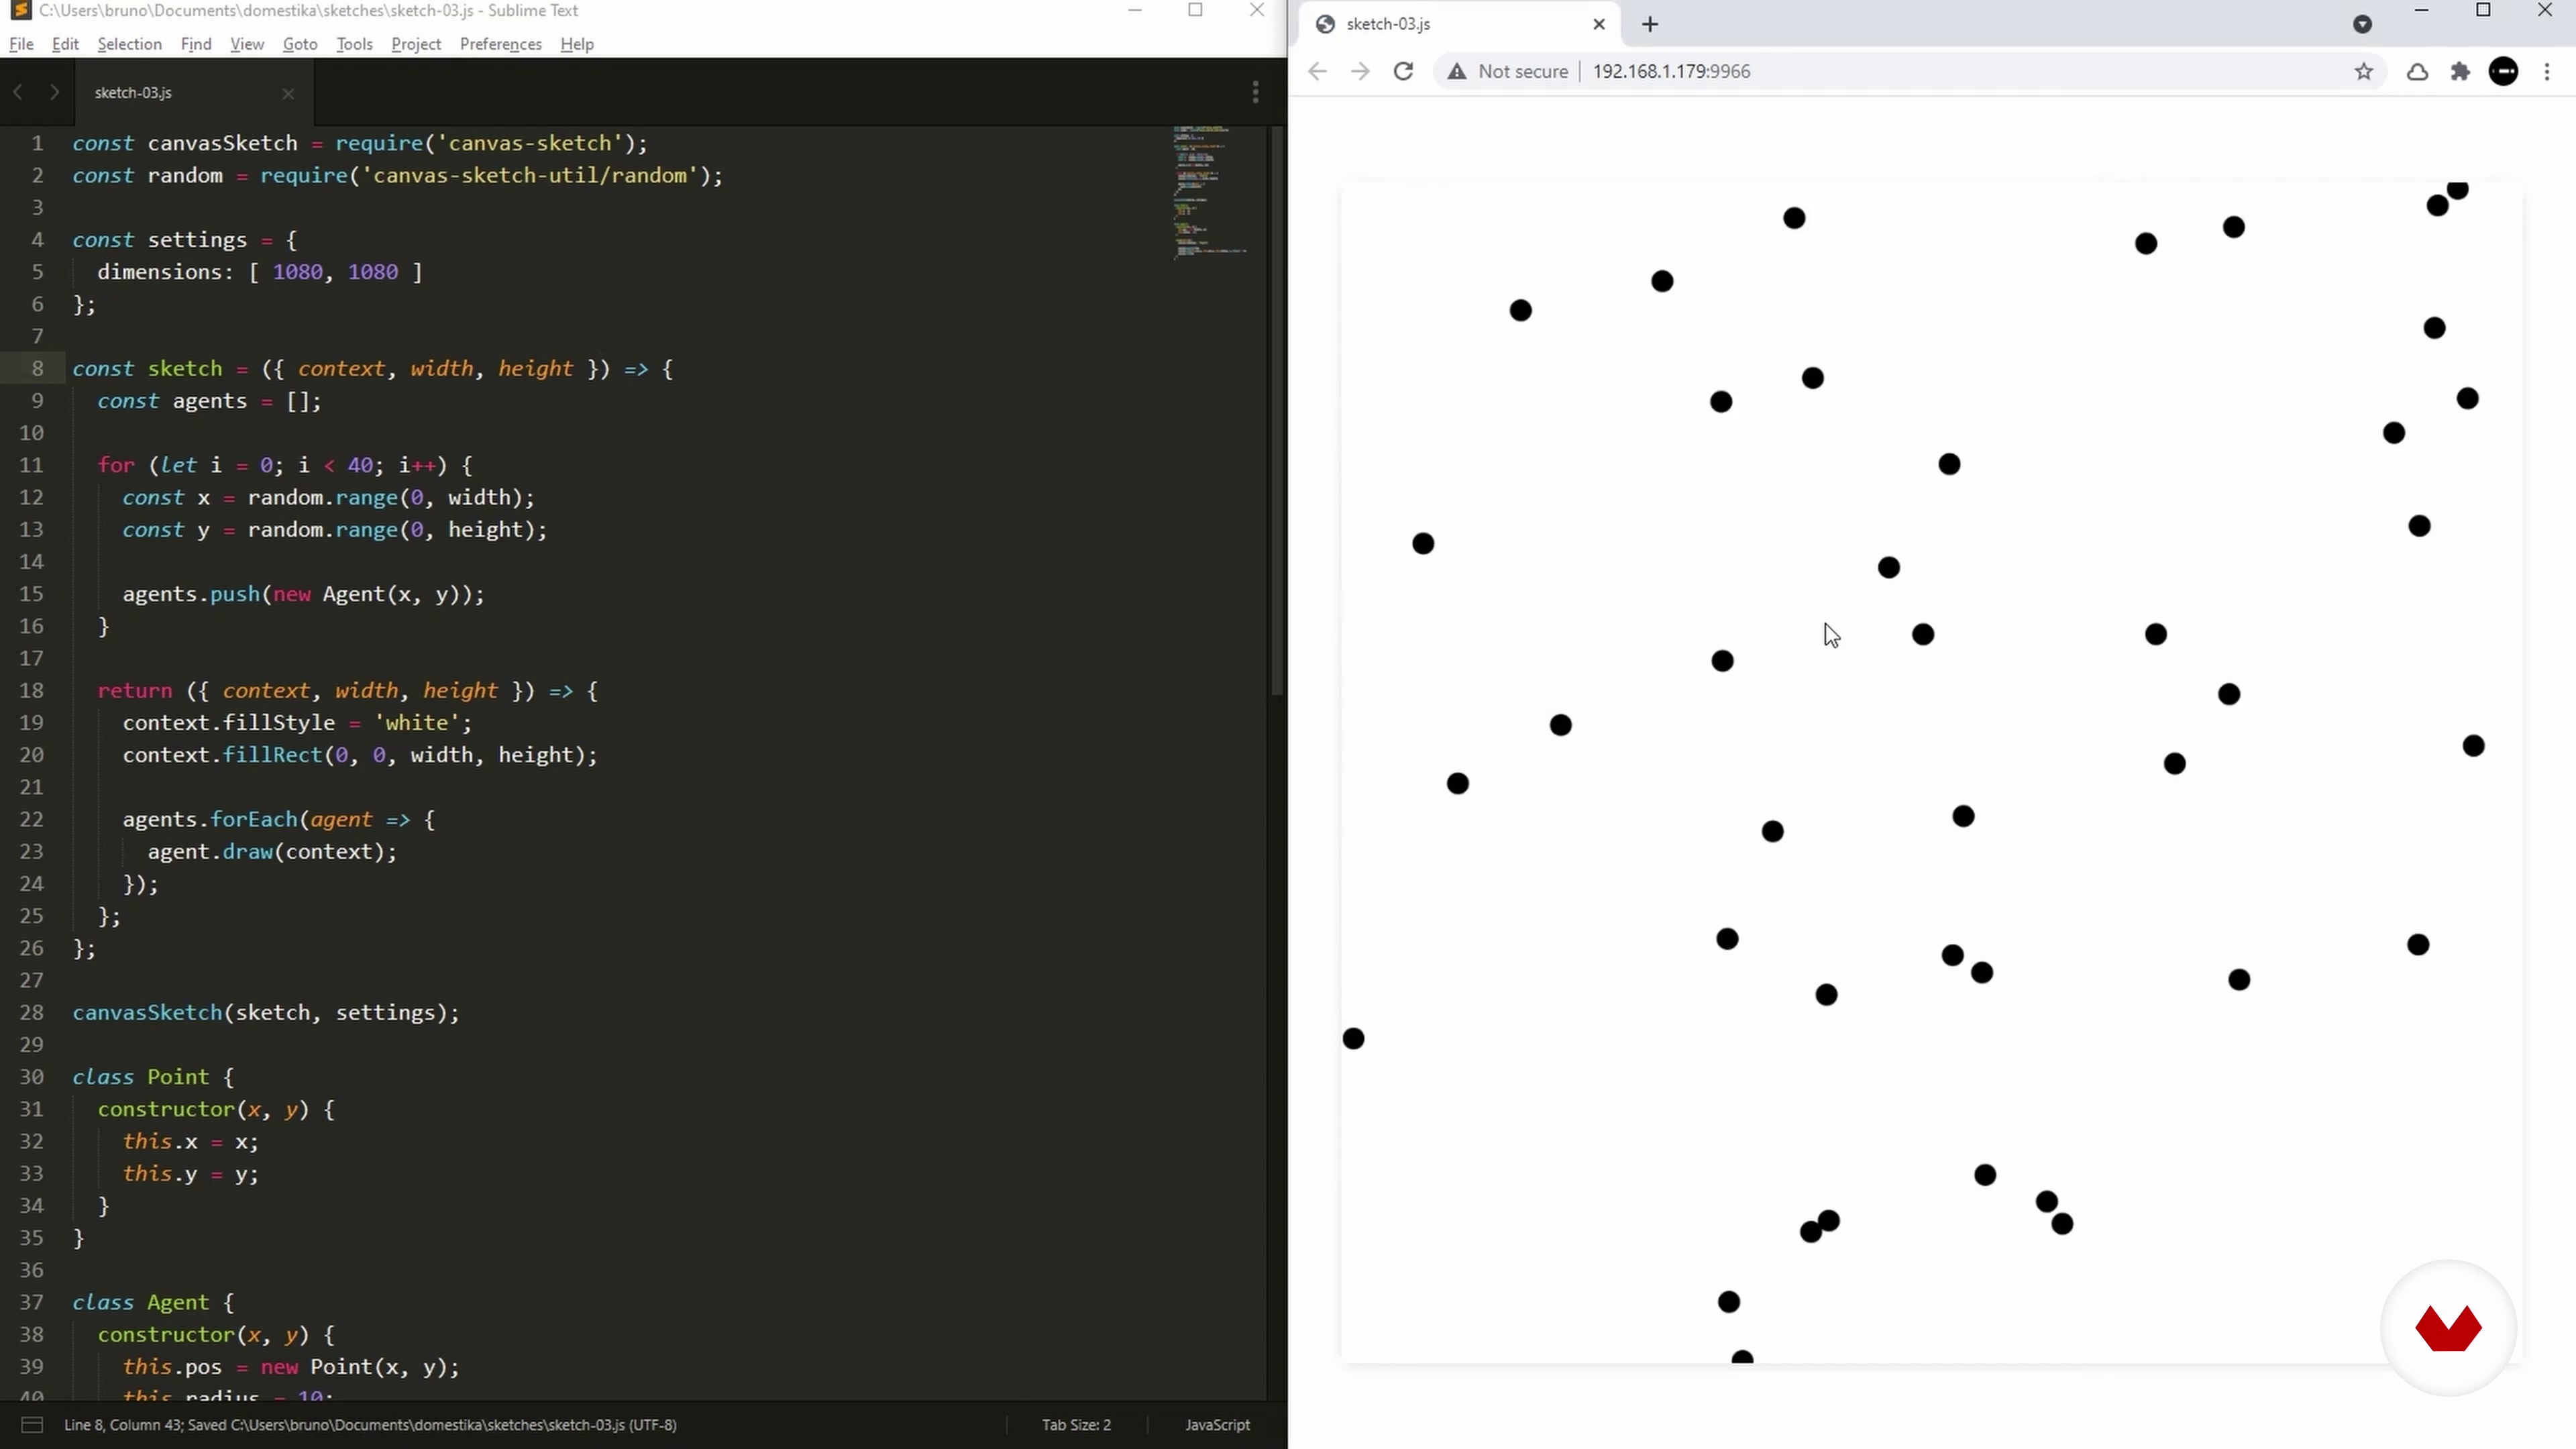Click the editor vertical scrollbar
The width and height of the screenshot is (2576, 1449).
1276,410
